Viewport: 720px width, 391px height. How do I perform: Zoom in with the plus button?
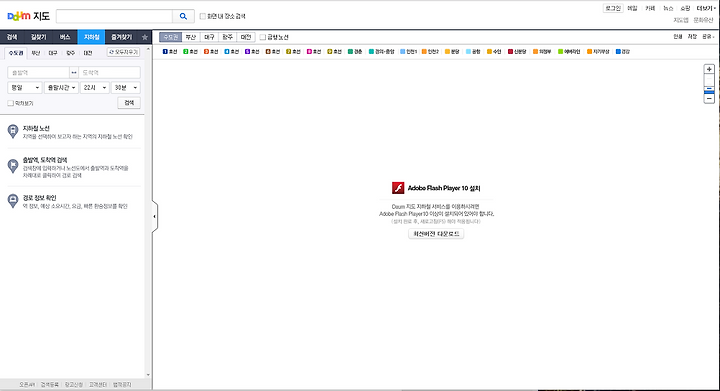709,69
